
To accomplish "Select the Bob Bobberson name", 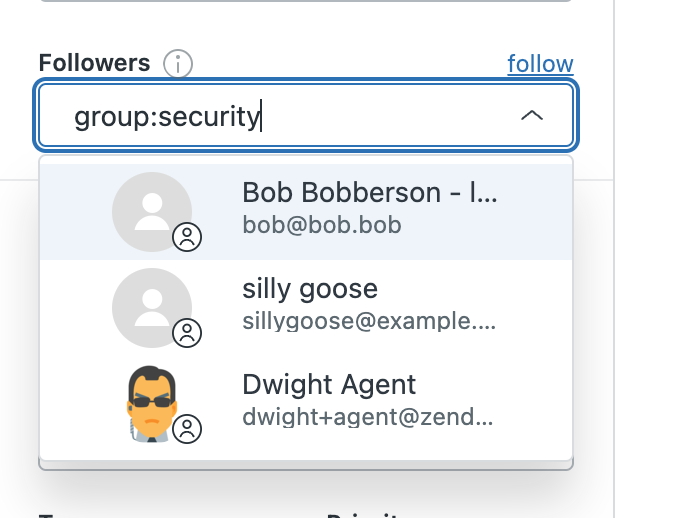I will click(370, 193).
